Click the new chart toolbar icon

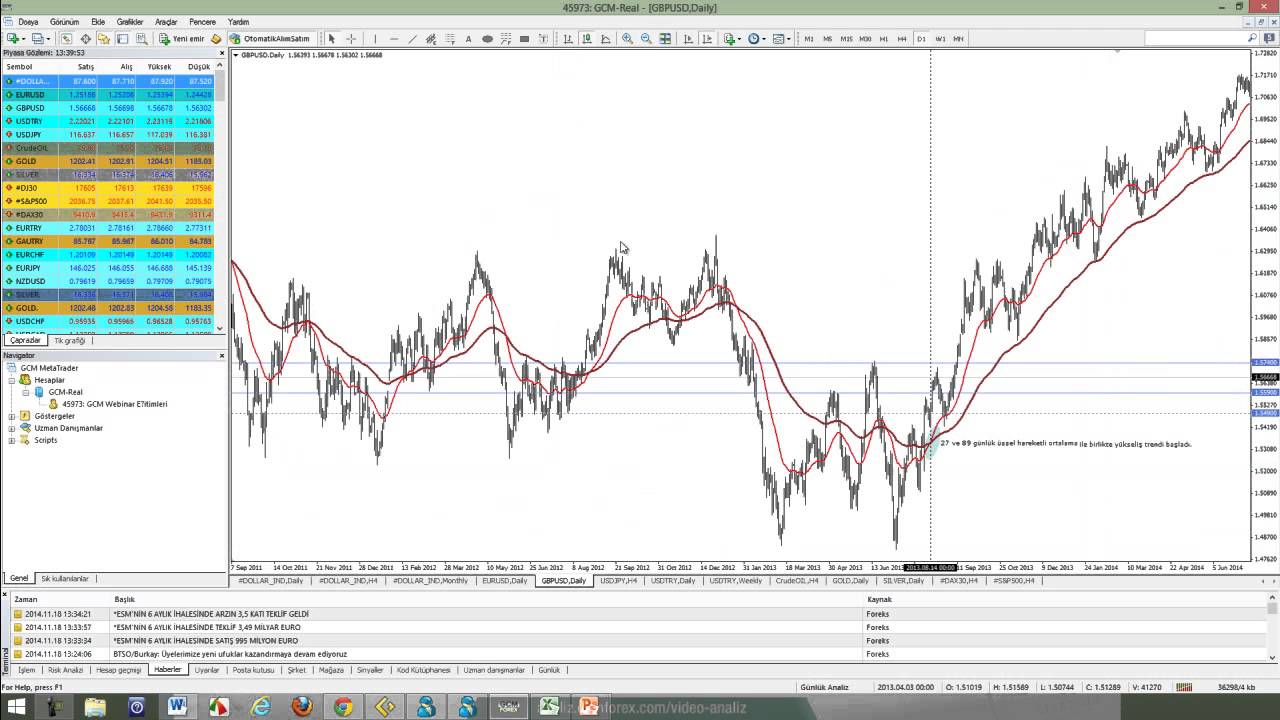(13, 39)
